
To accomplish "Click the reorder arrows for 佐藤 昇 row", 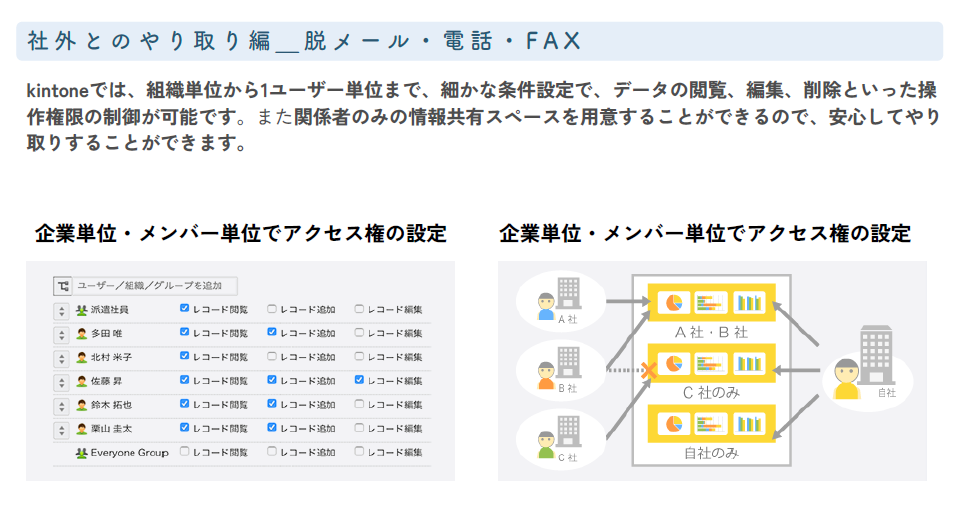I will pos(61,382).
